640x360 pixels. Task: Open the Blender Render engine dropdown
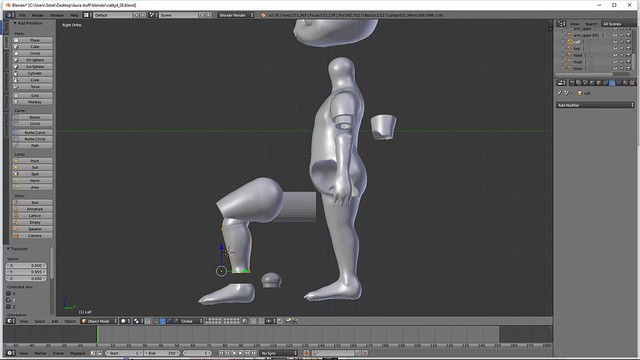tap(236, 15)
